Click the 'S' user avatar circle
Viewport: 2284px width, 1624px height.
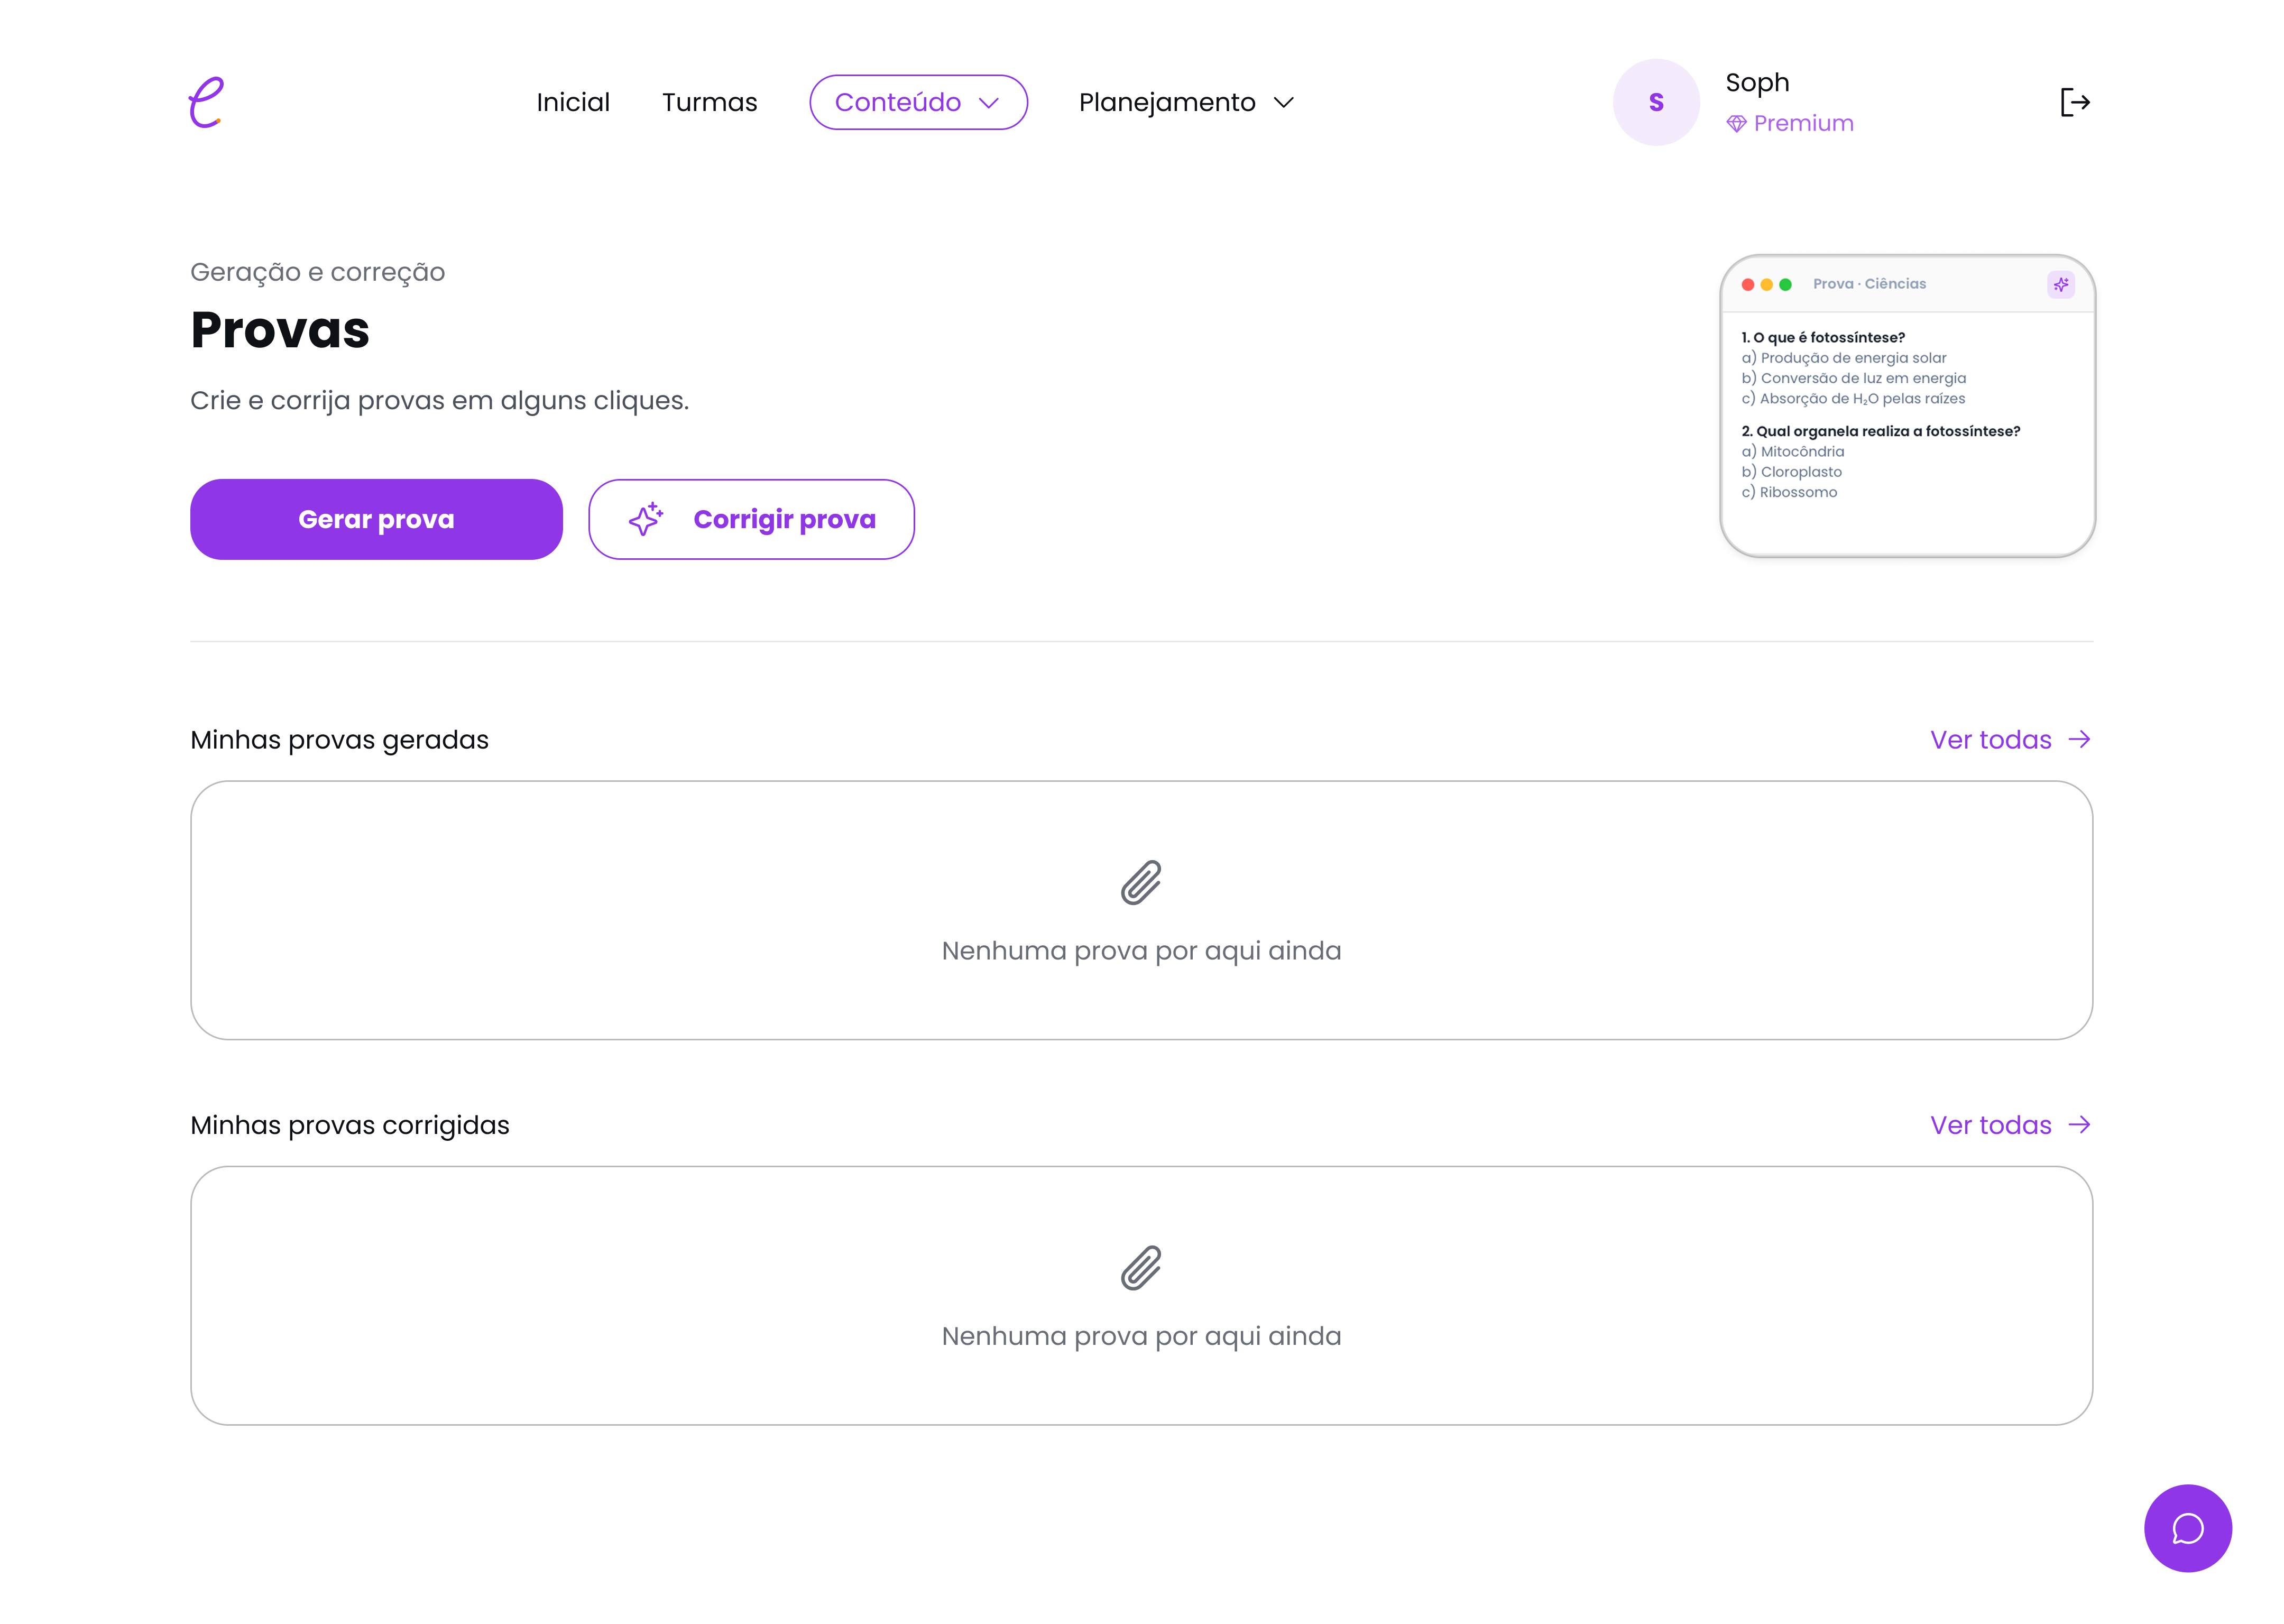click(1656, 102)
